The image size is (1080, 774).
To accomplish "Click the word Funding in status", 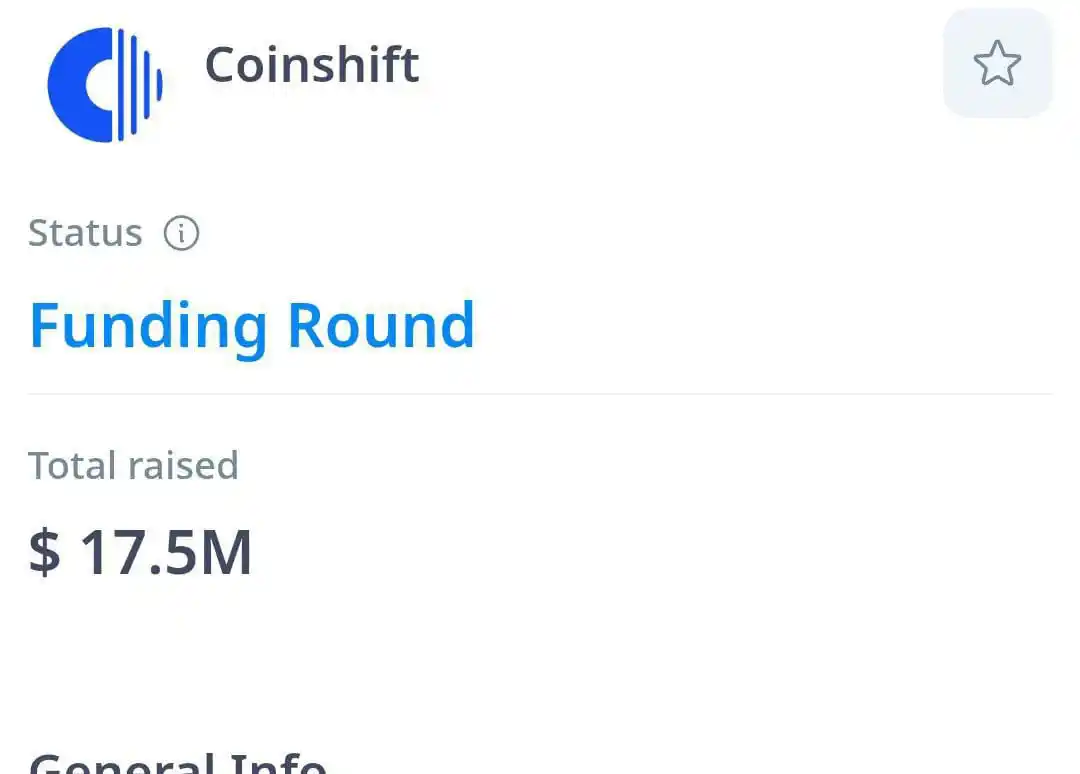I will (148, 326).
